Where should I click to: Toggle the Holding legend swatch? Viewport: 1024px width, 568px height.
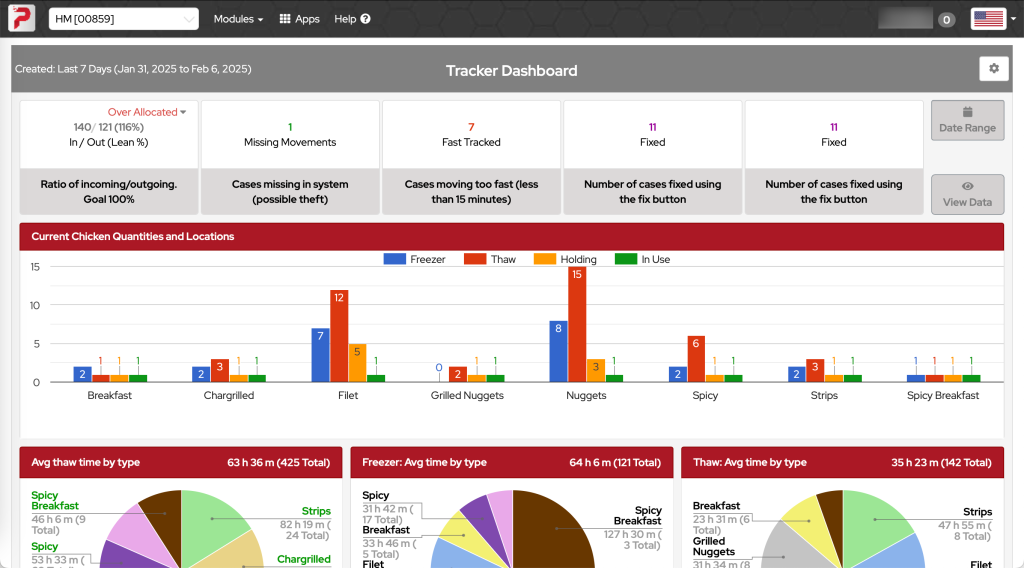point(545,259)
